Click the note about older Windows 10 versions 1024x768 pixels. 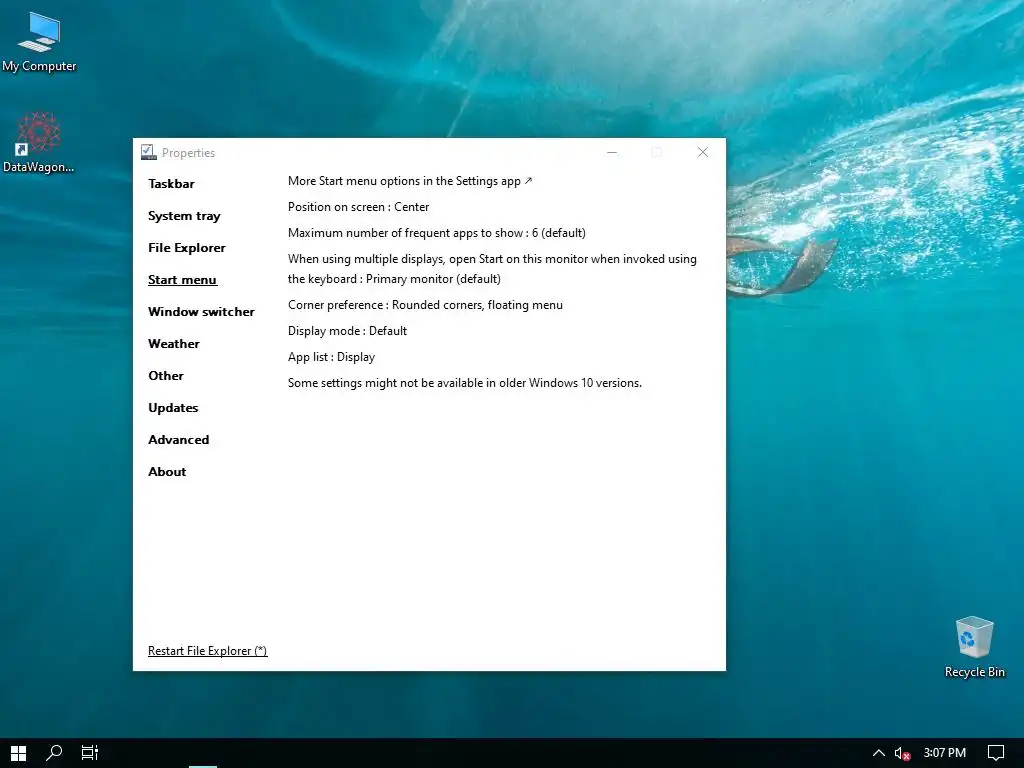(x=465, y=383)
